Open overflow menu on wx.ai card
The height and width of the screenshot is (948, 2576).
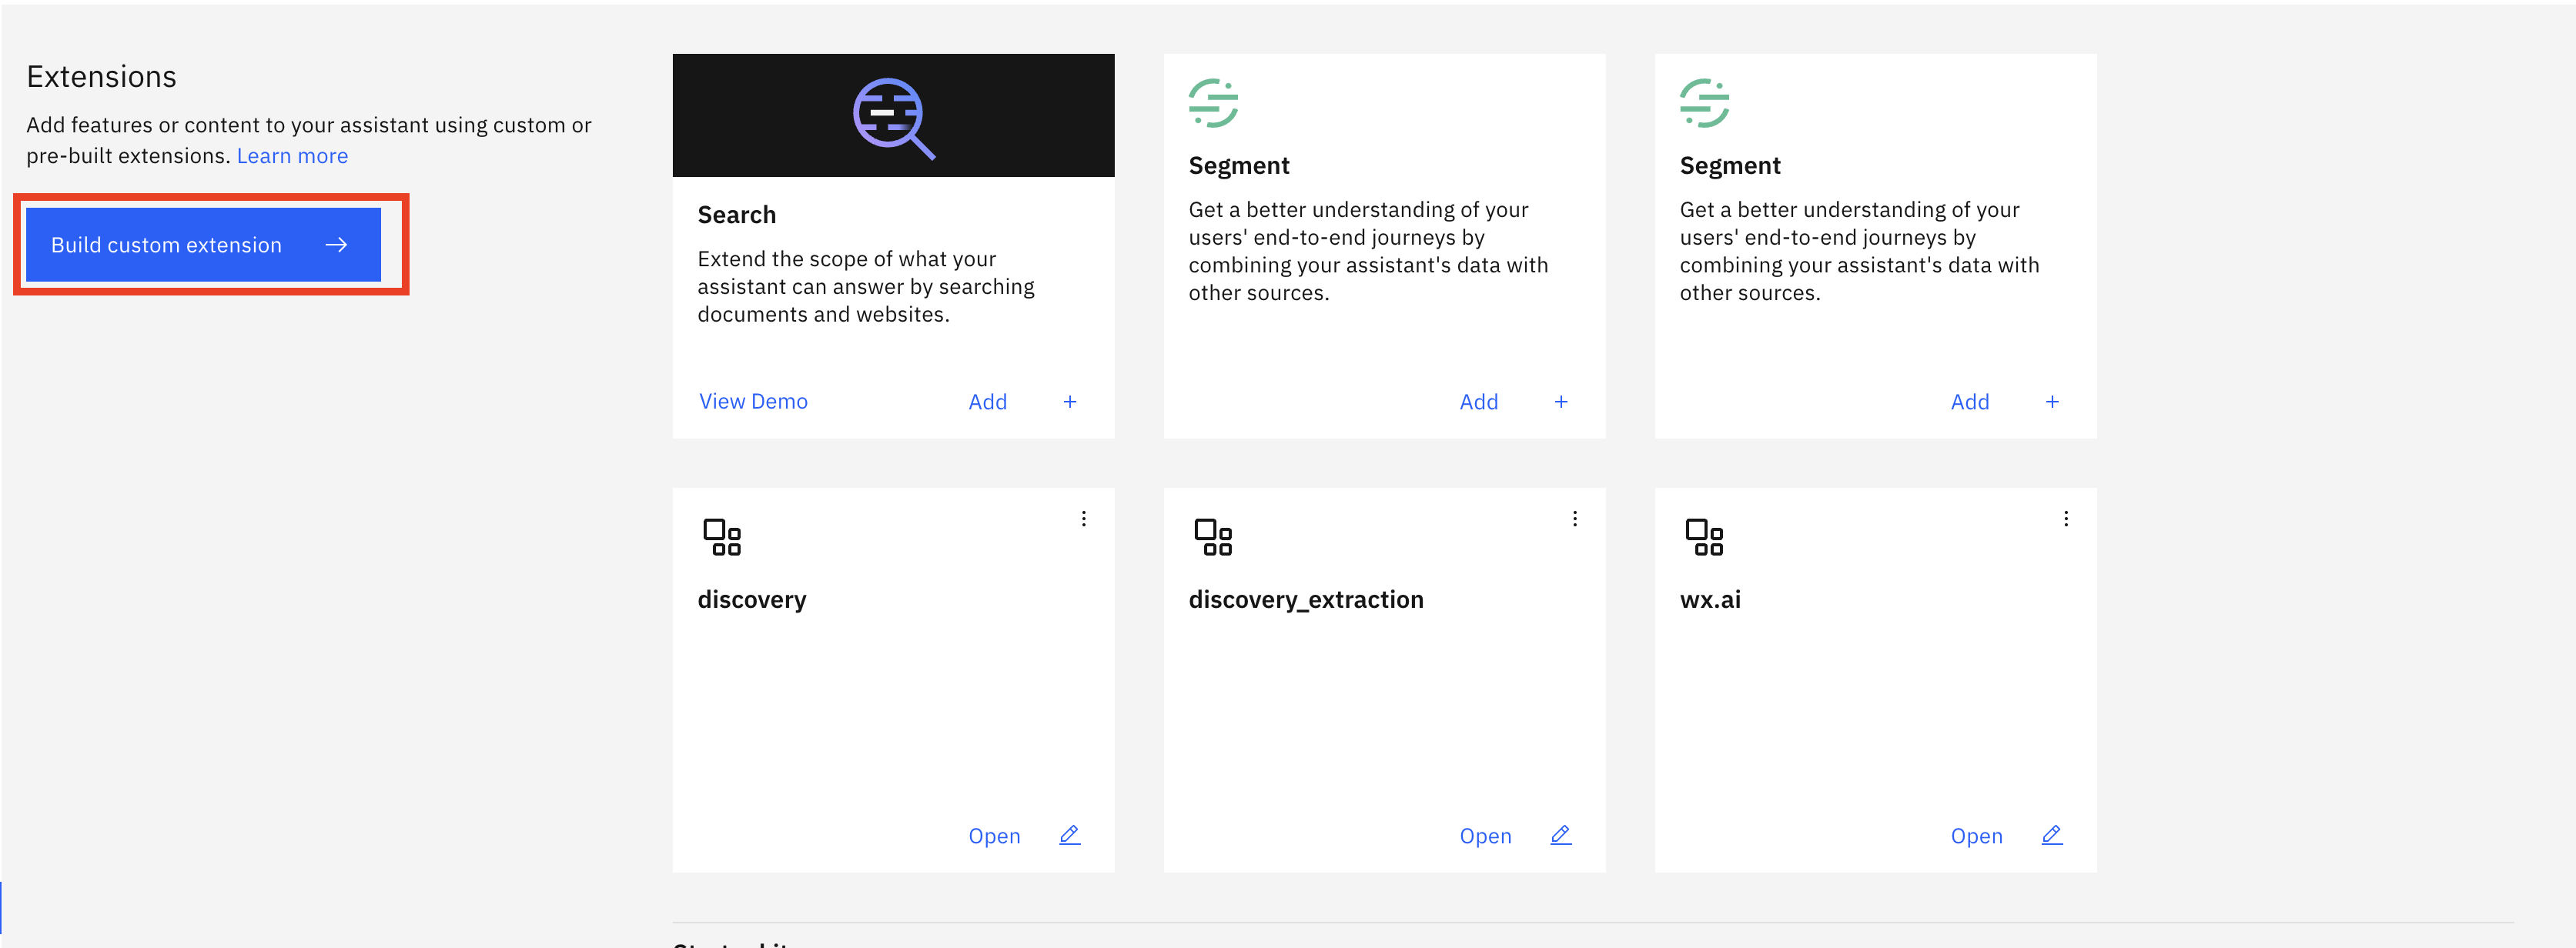[x=2065, y=519]
